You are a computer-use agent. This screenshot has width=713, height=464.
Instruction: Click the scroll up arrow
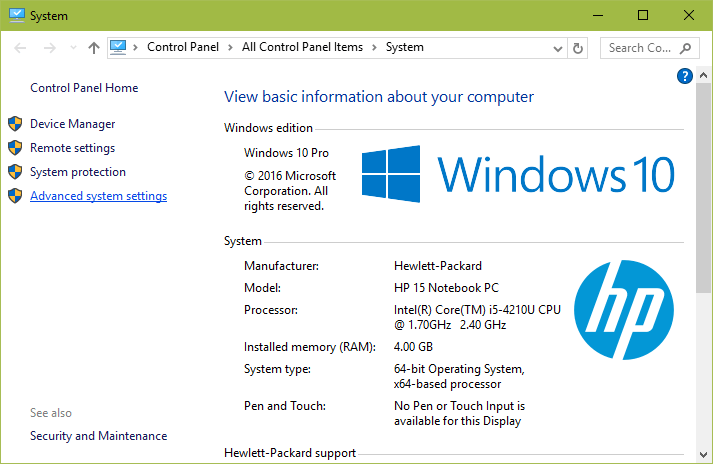(703, 76)
